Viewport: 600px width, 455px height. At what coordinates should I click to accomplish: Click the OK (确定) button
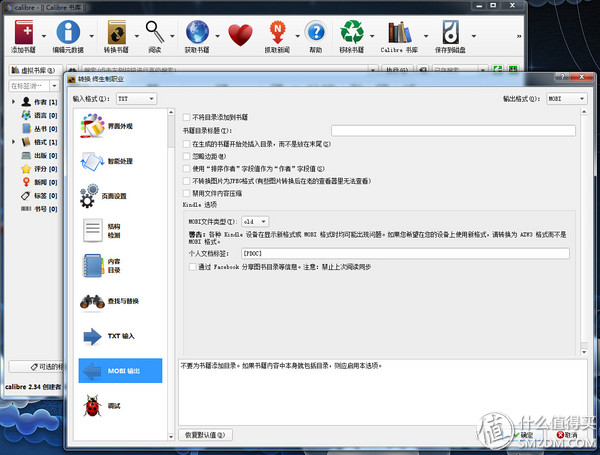[x=526, y=435]
